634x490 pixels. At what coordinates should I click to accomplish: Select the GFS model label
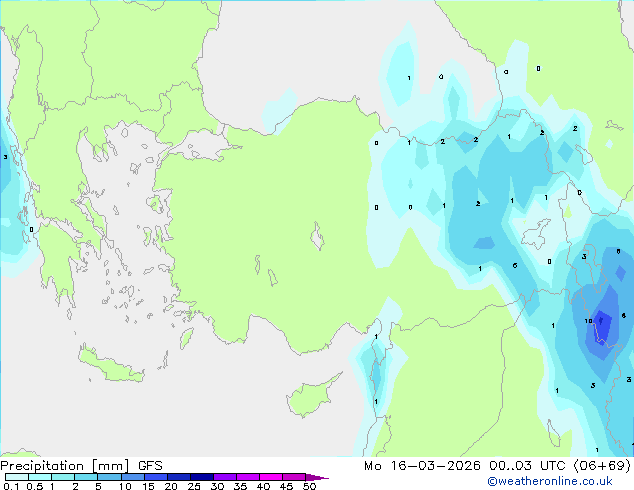150,466
